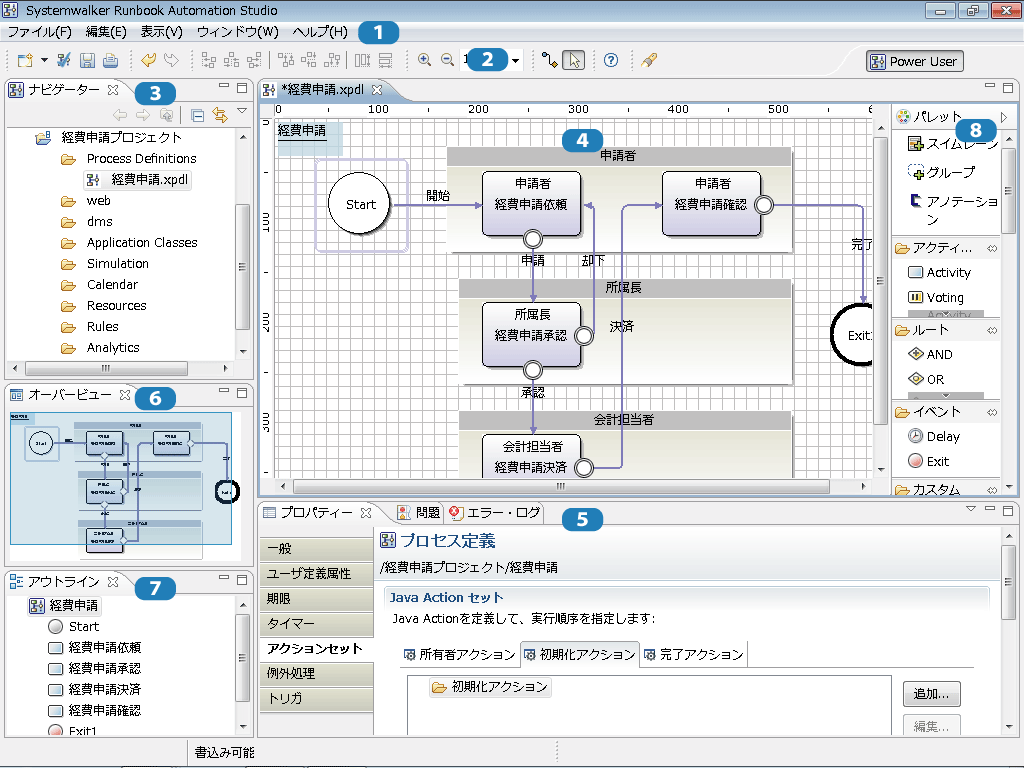
Task: Close the 経費申請.xpdl editor tab
Action: 377,90
